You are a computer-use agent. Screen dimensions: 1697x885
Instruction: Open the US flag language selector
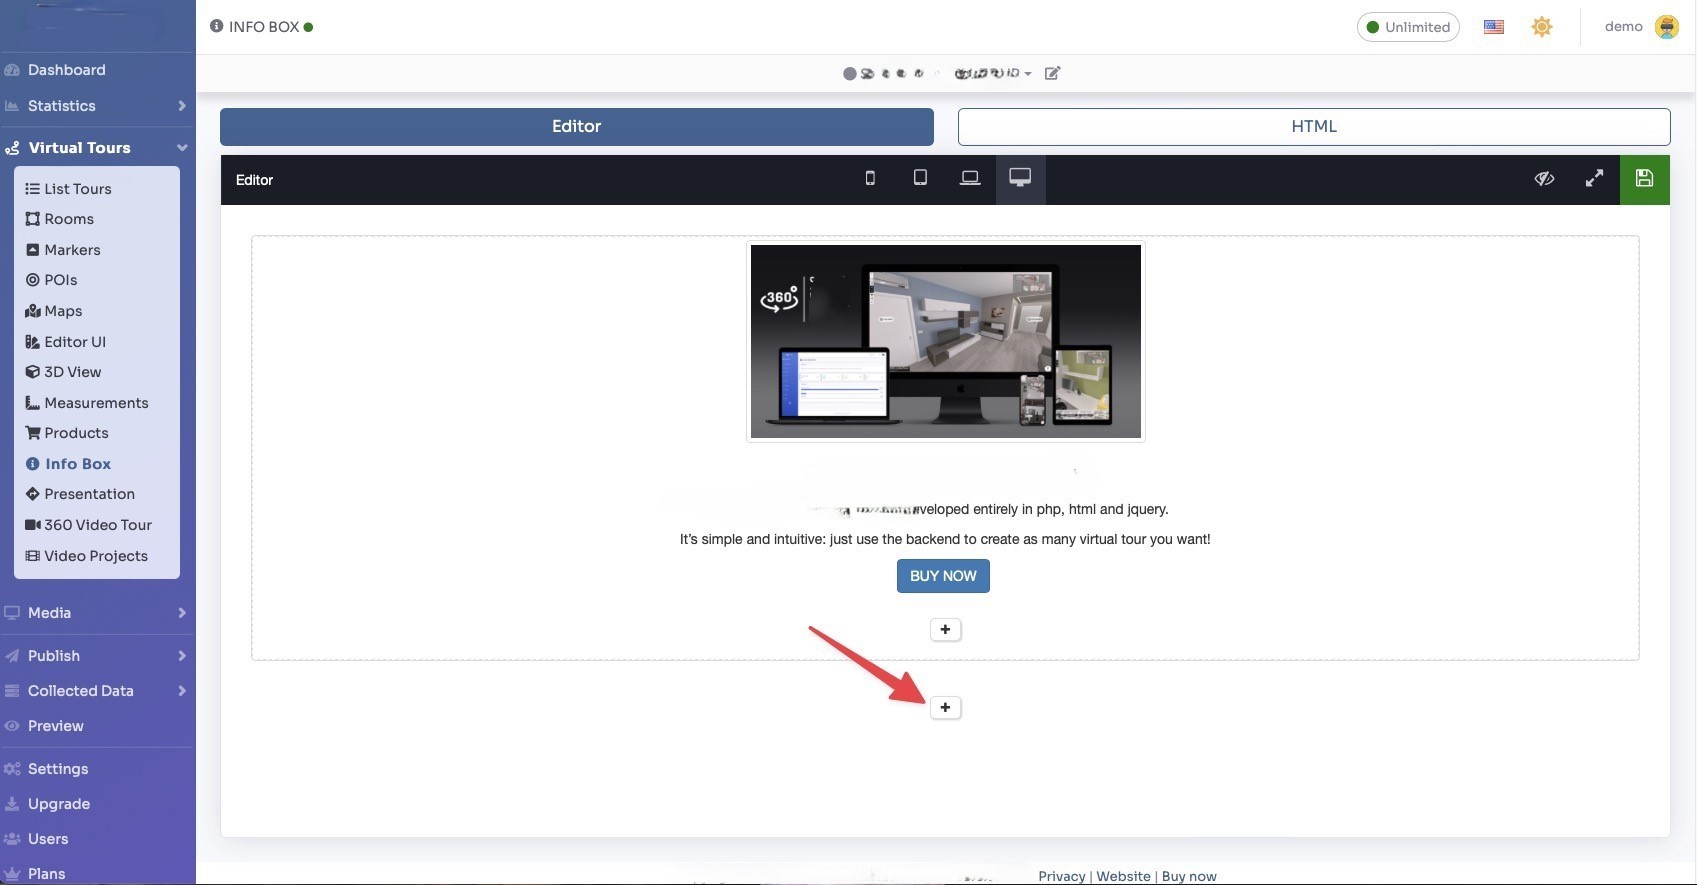pos(1494,27)
